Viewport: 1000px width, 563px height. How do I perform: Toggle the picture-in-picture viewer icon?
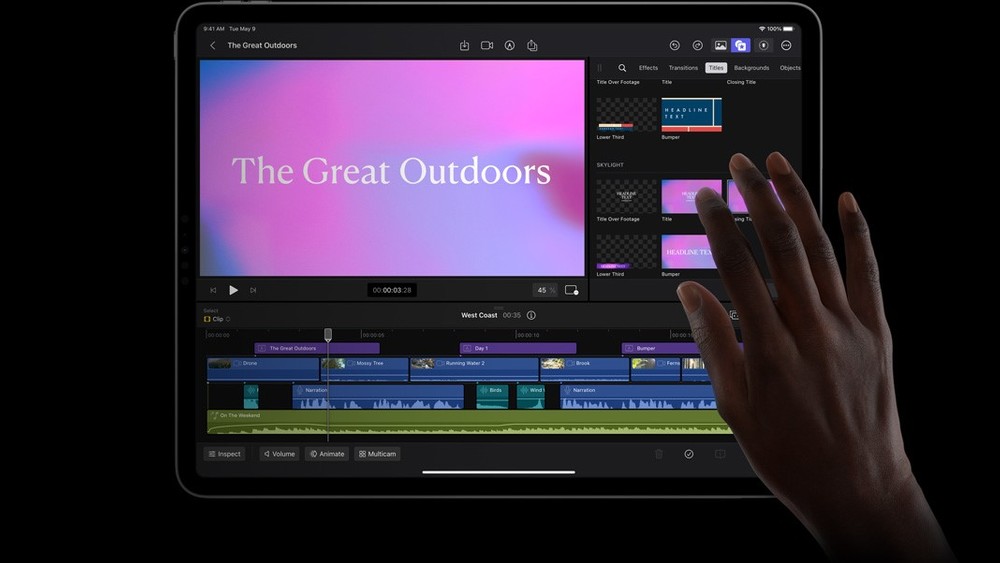point(571,290)
